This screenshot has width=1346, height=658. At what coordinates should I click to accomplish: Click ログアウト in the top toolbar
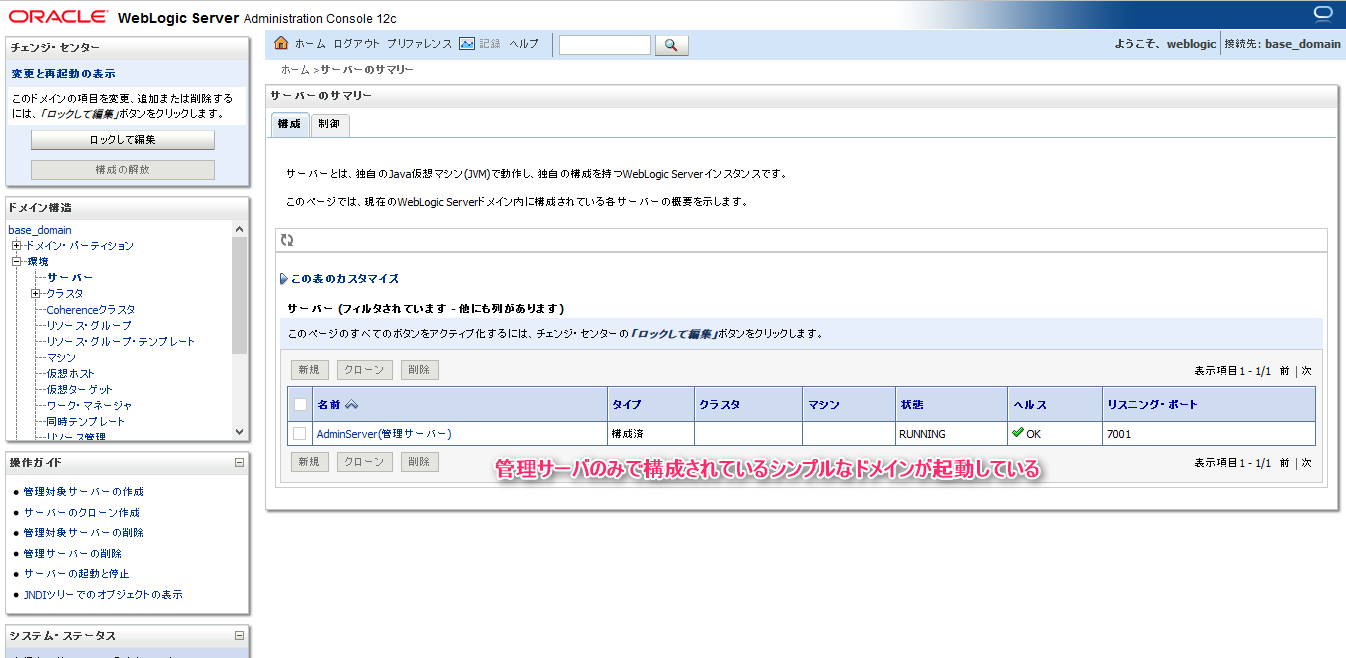356,44
